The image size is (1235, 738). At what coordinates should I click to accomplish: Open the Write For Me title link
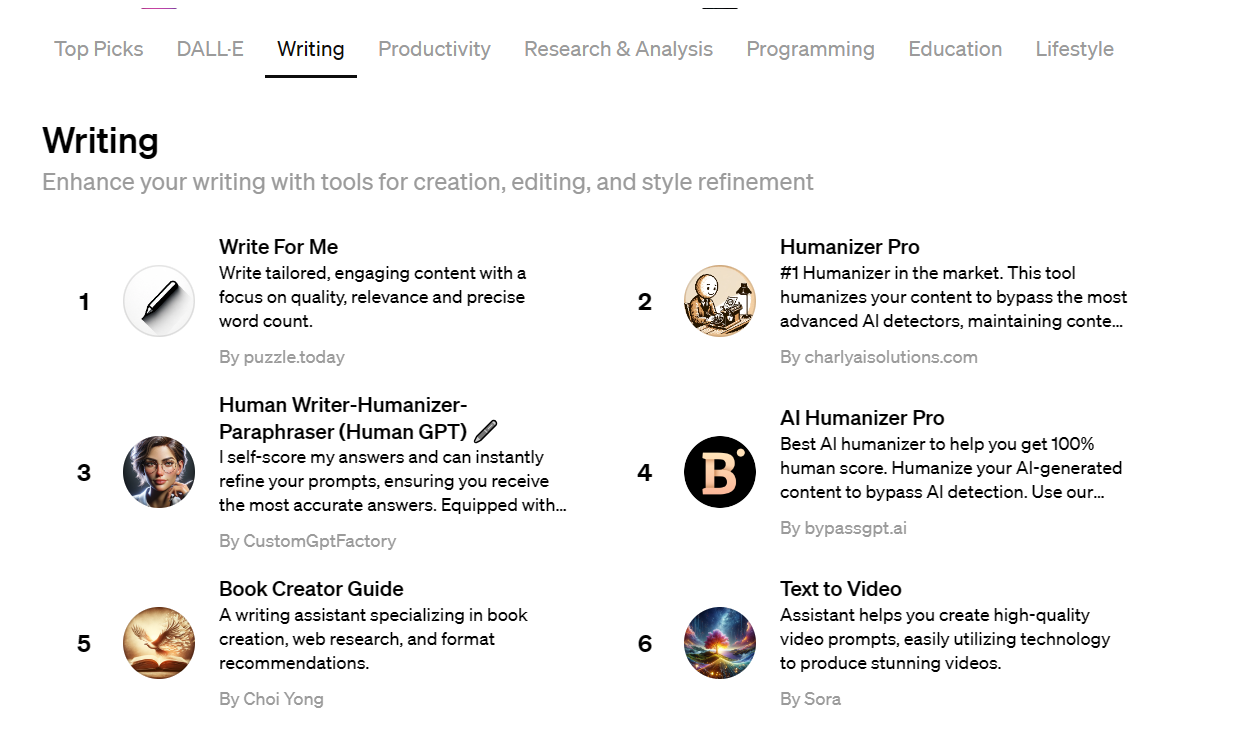pyautogui.click(x=279, y=247)
